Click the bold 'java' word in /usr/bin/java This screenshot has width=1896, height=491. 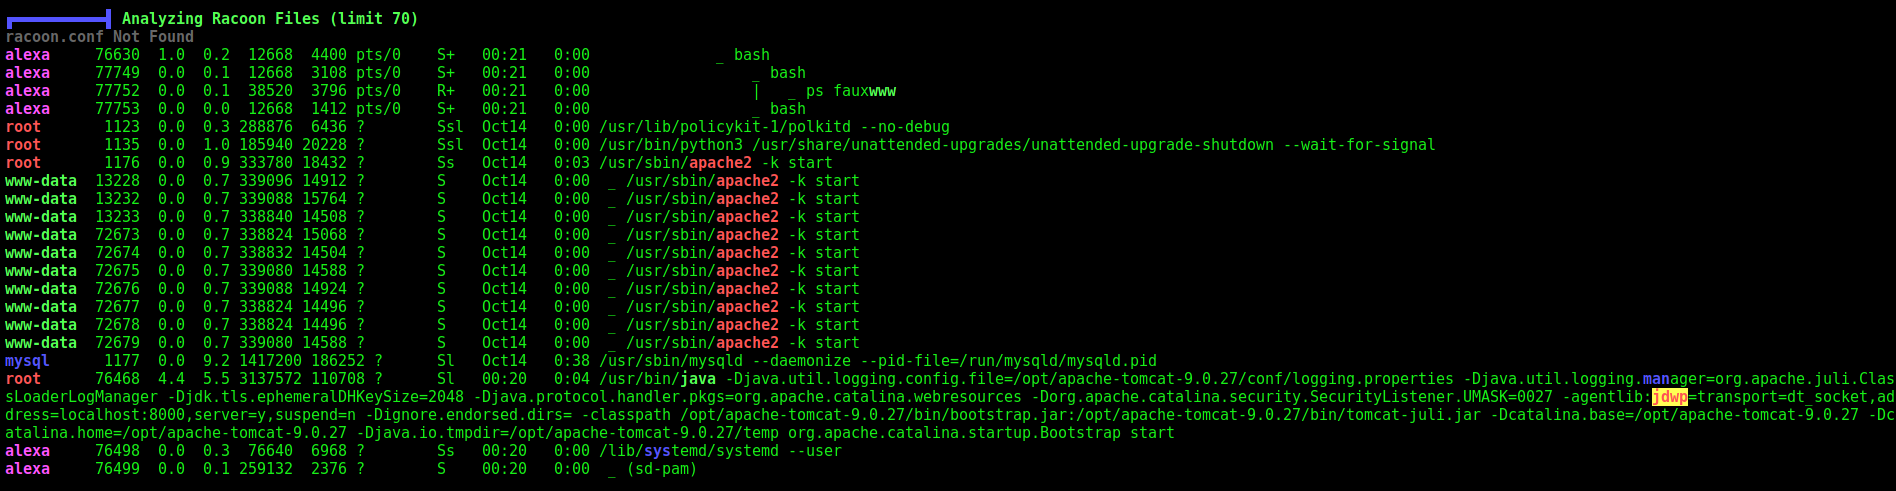tap(698, 379)
